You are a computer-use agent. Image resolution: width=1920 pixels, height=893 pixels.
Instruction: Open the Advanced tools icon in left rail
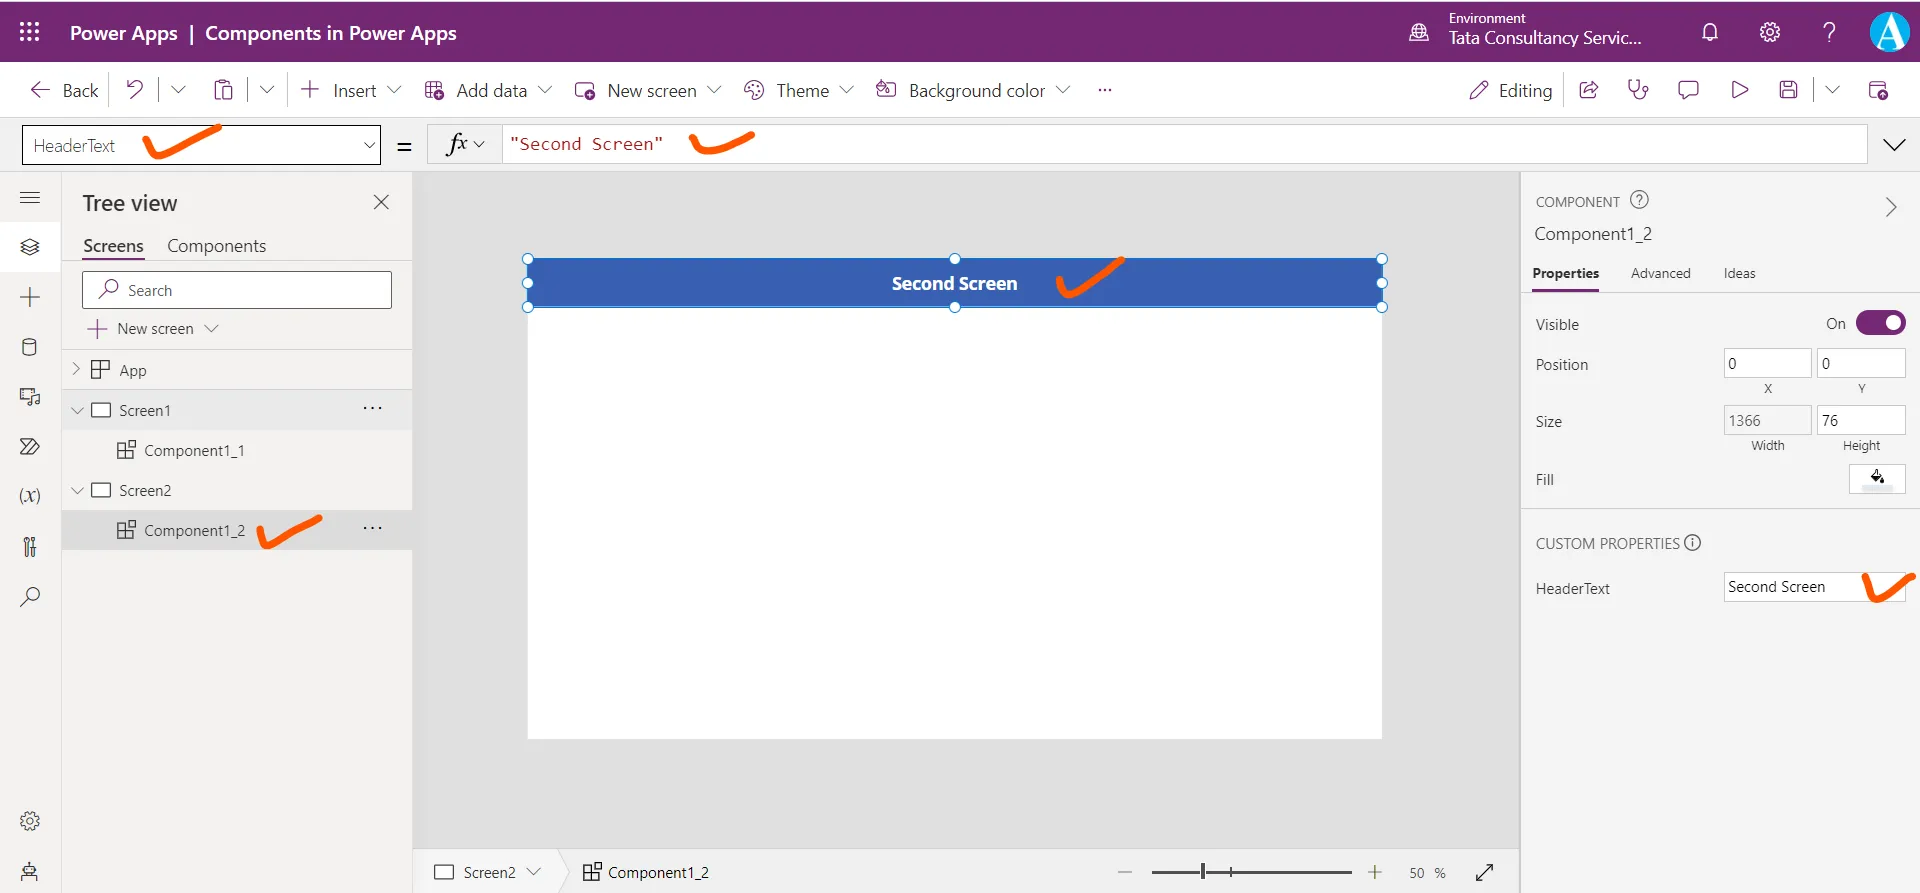point(30,546)
